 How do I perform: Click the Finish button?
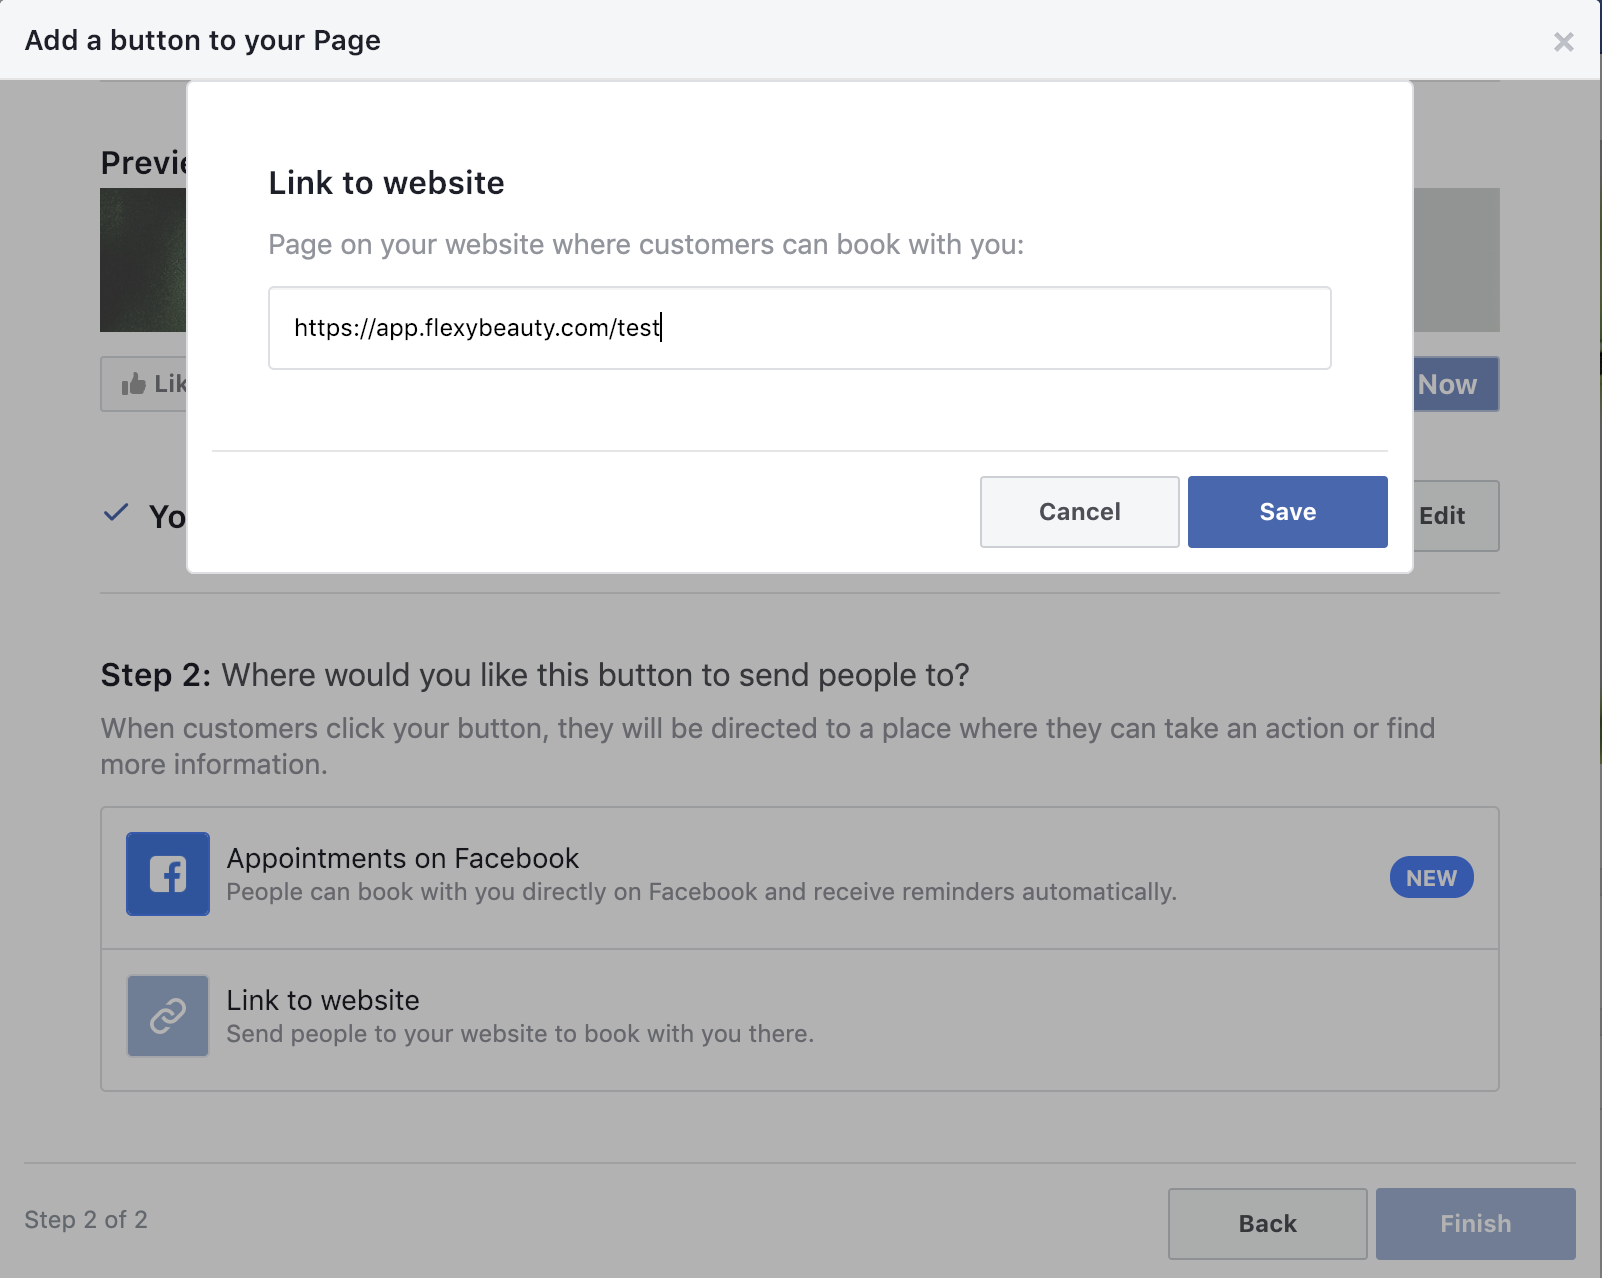(x=1475, y=1224)
